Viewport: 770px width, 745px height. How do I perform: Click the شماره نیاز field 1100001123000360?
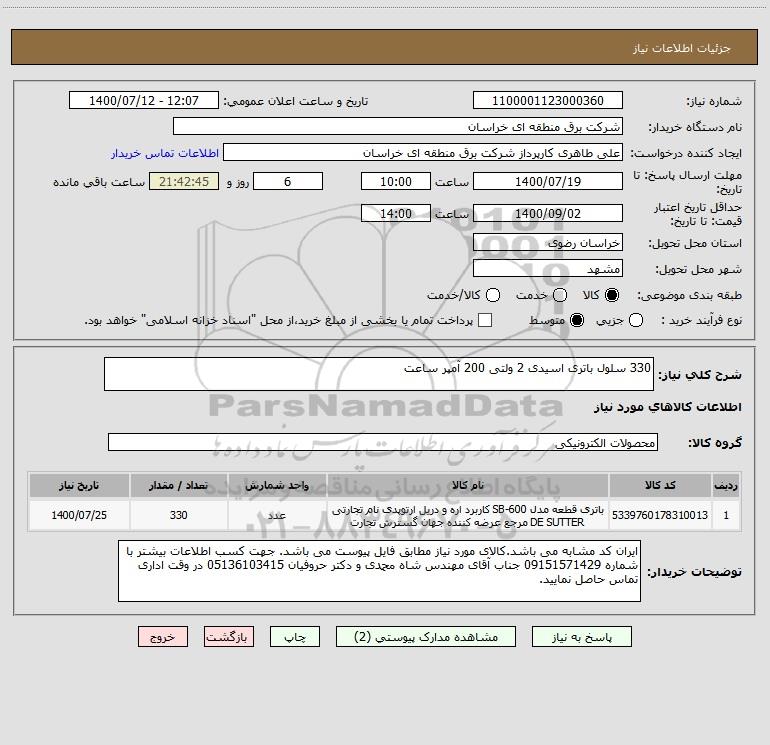[x=548, y=101]
